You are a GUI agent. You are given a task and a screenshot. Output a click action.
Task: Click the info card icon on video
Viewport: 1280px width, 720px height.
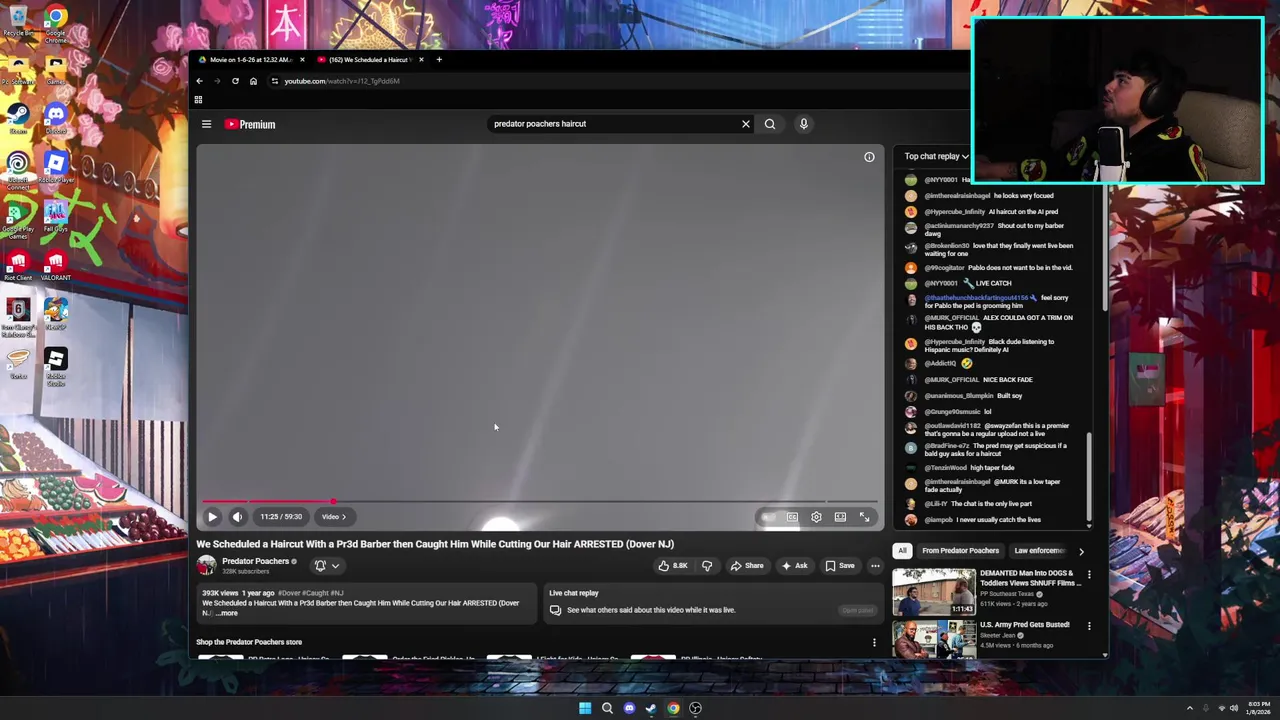click(869, 157)
